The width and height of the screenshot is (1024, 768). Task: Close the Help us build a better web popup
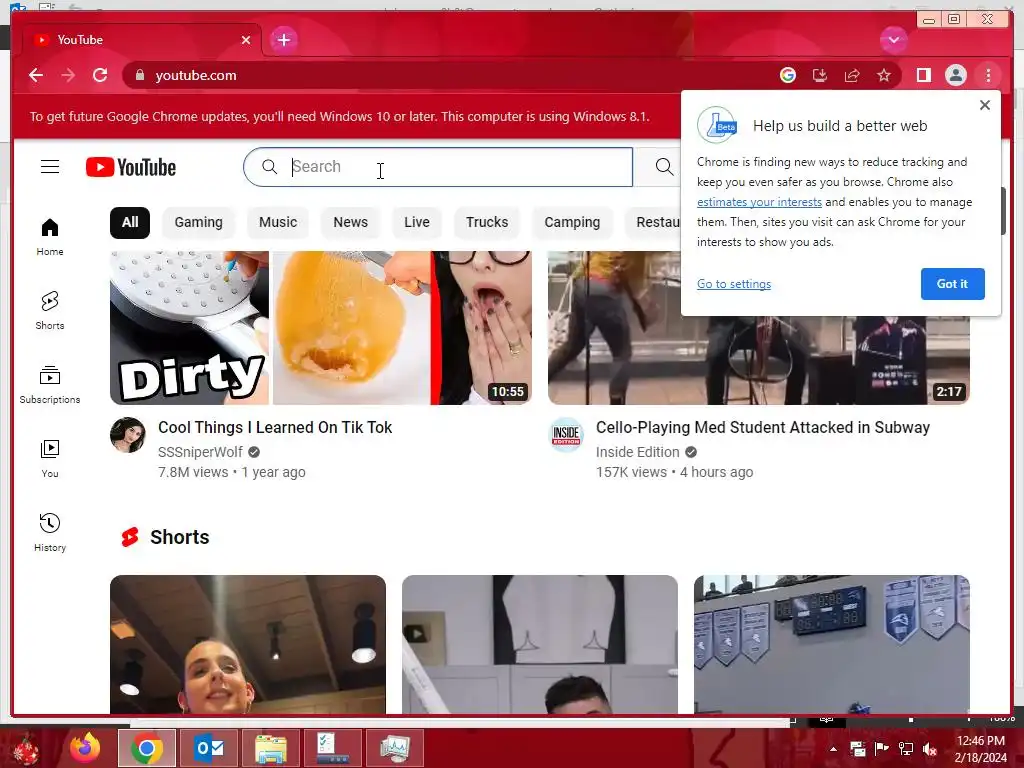(x=985, y=105)
